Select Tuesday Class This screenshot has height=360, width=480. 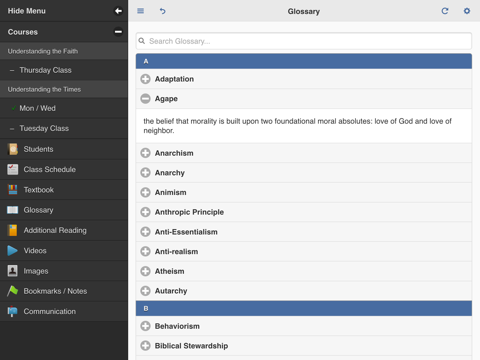pyautogui.click(x=64, y=128)
